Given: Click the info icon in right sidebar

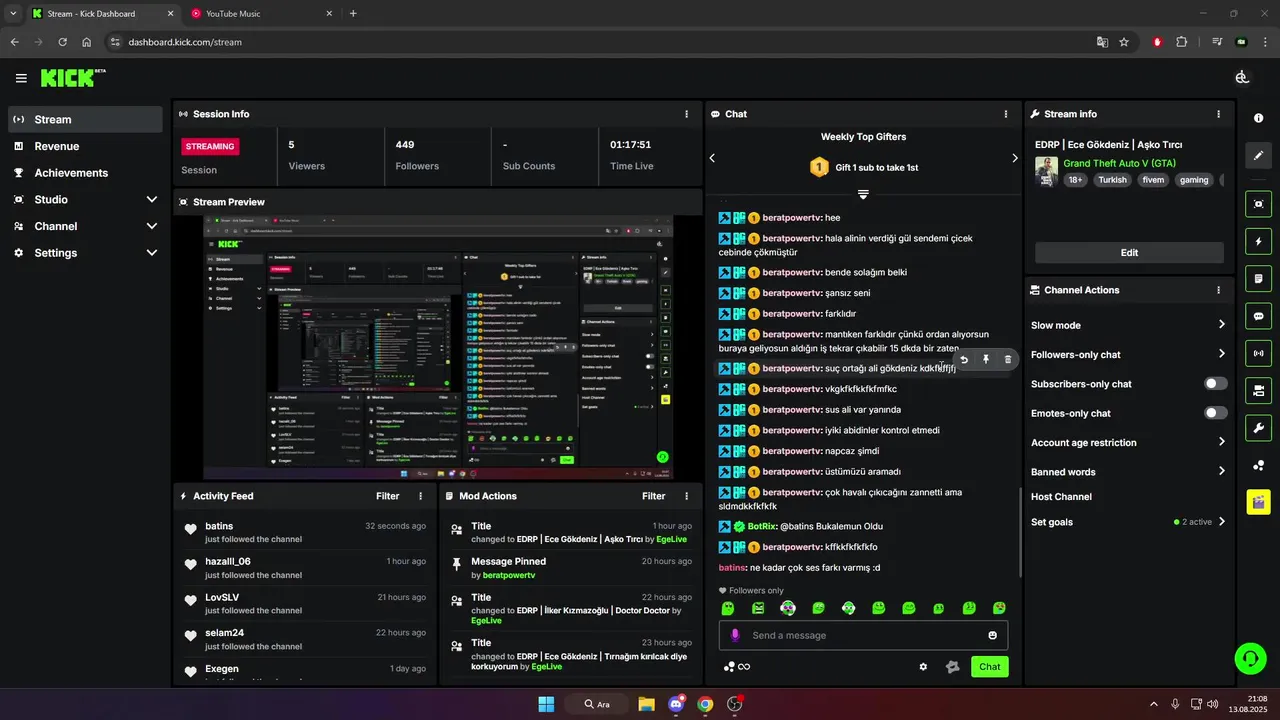Looking at the screenshot, I should click(1258, 118).
